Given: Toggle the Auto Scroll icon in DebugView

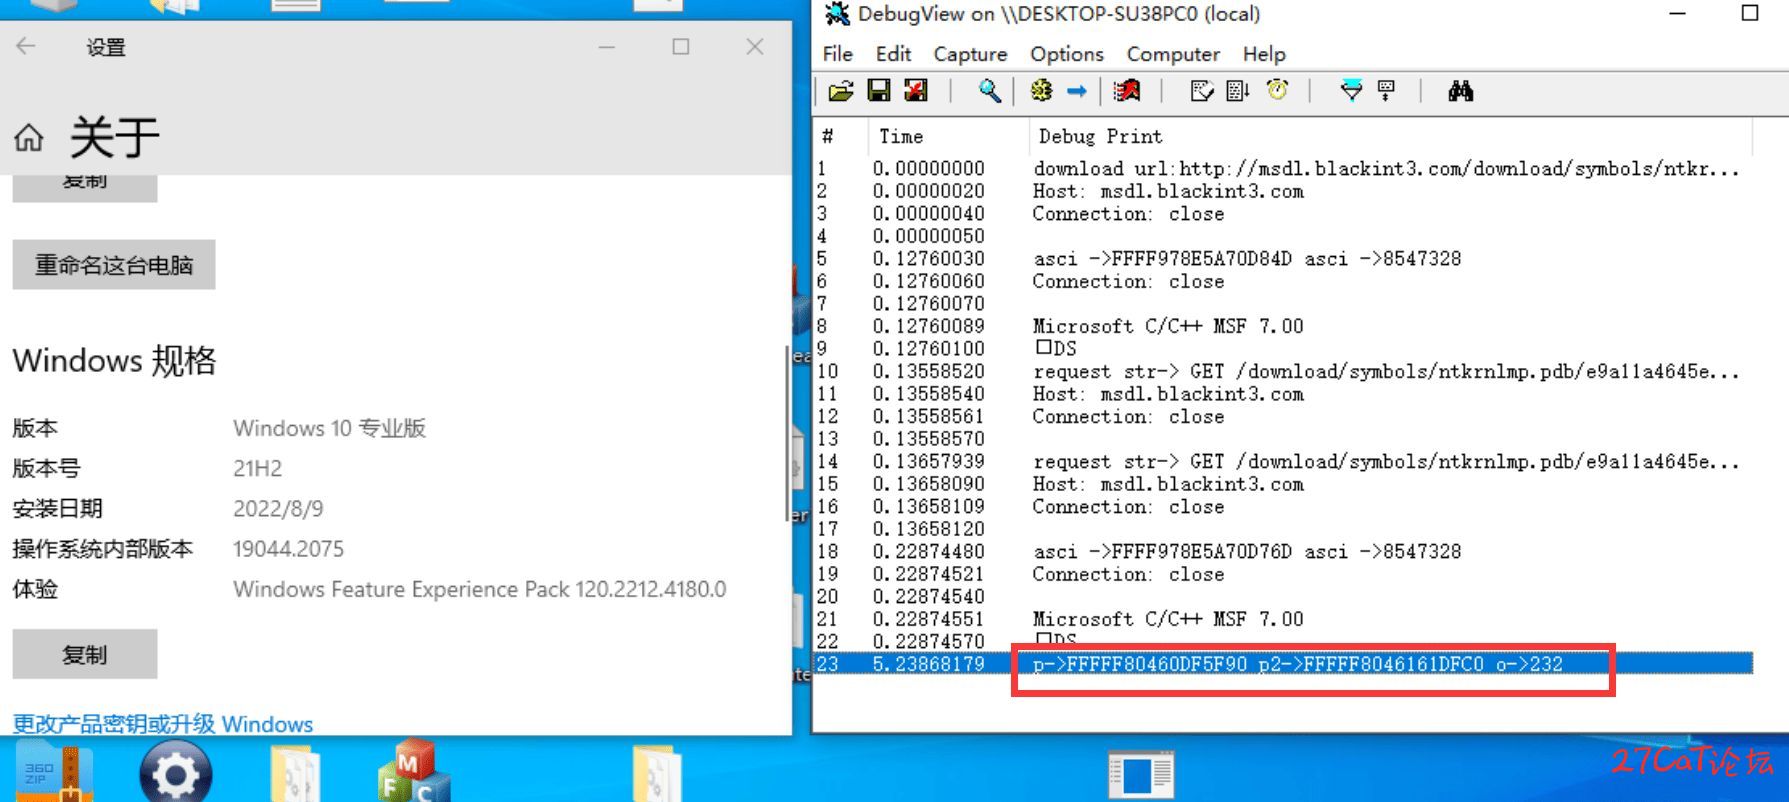Looking at the screenshot, I should pyautogui.click(x=1238, y=91).
